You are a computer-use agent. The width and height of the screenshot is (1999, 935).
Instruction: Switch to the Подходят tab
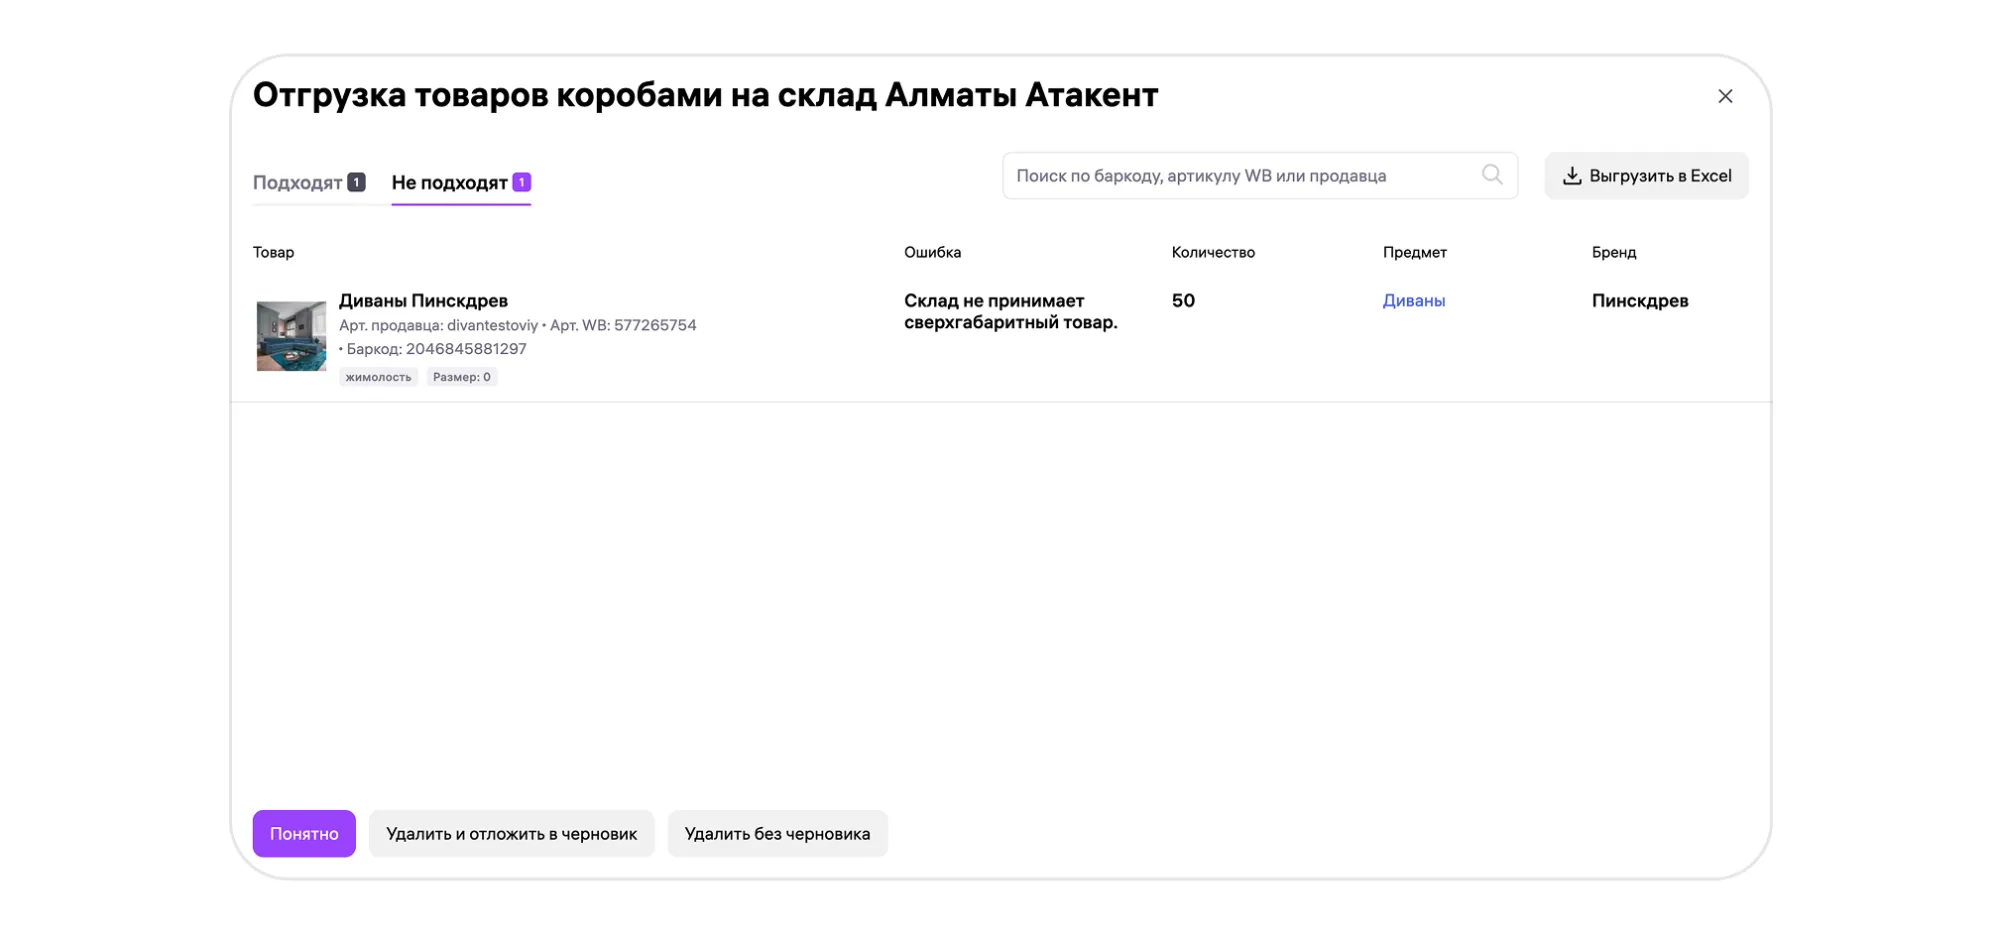(298, 183)
